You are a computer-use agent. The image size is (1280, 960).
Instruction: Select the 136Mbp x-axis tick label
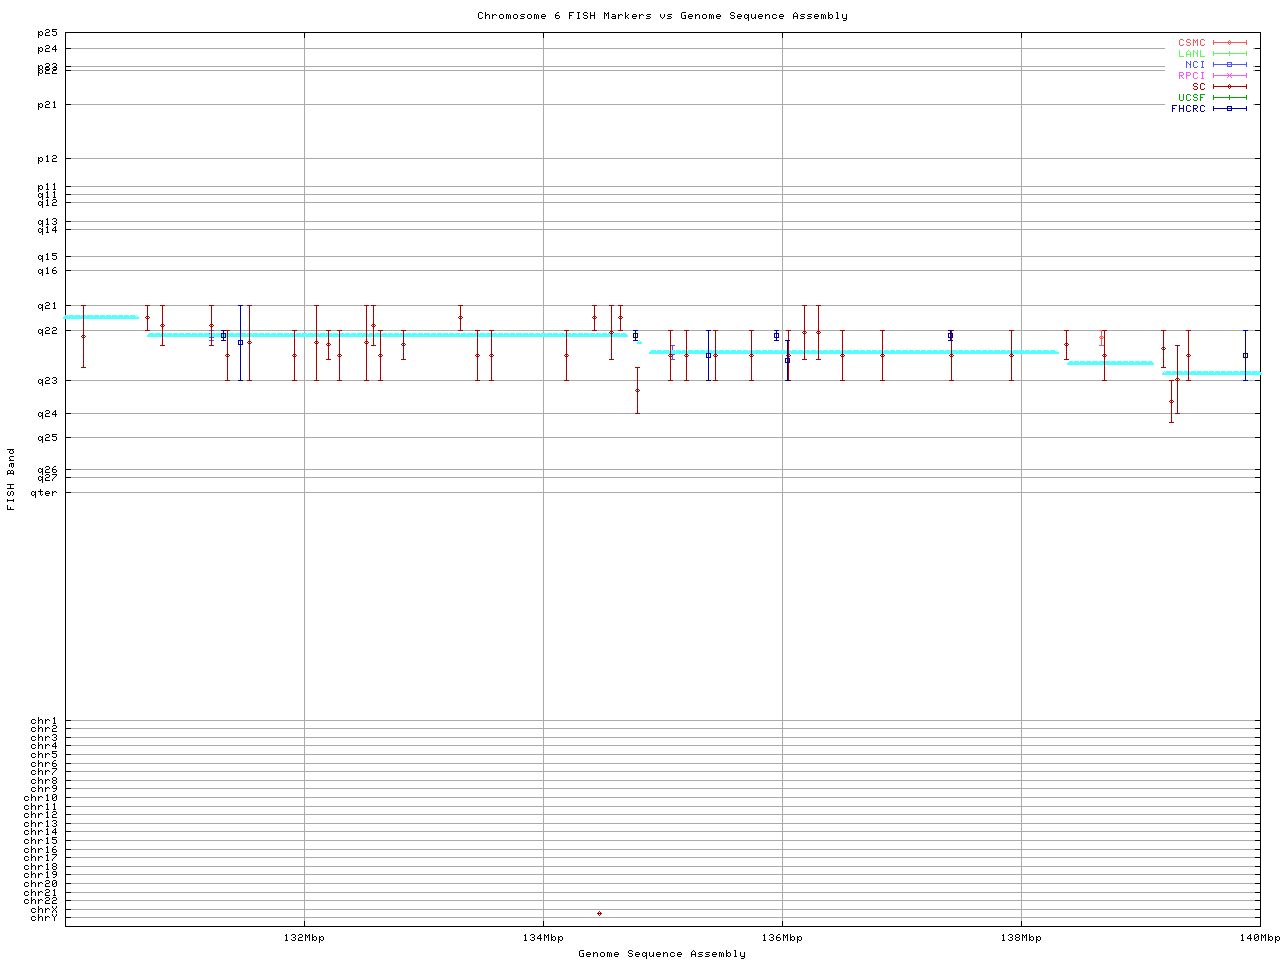click(x=782, y=938)
